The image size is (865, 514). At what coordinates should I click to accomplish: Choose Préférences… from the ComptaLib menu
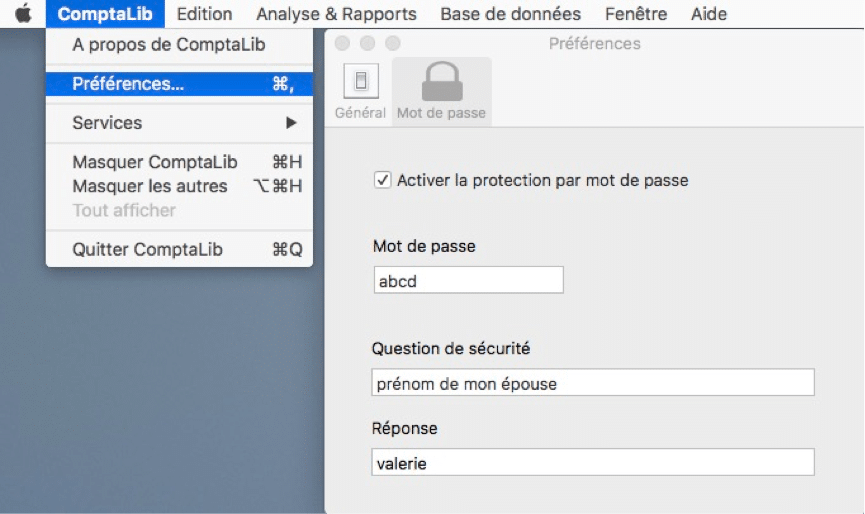[x=179, y=84]
